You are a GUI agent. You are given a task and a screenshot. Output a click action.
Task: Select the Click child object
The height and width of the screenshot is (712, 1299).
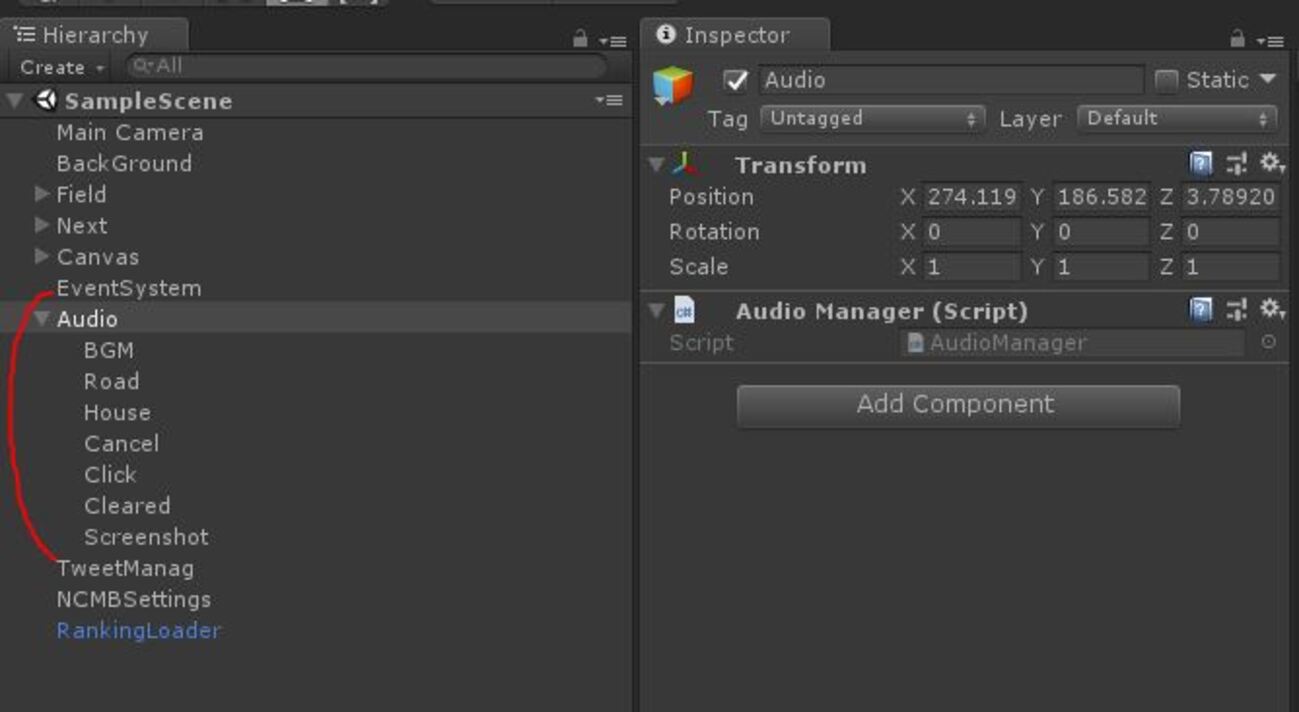tap(110, 474)
